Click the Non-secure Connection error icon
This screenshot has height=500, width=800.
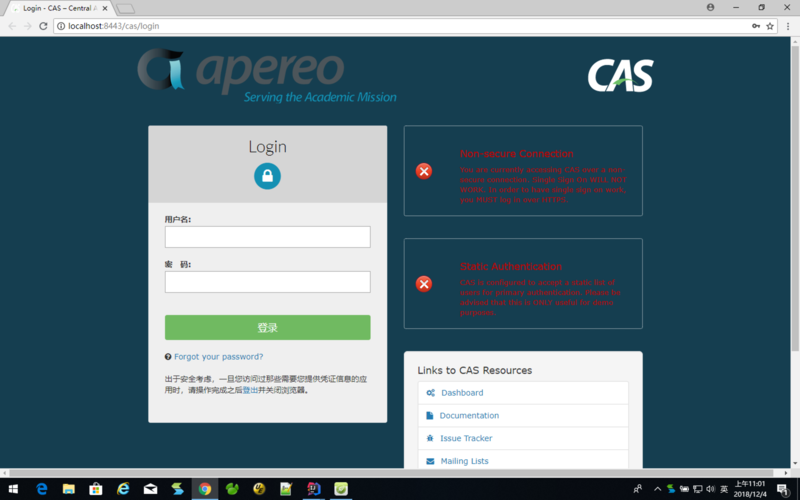coord(423,171)
